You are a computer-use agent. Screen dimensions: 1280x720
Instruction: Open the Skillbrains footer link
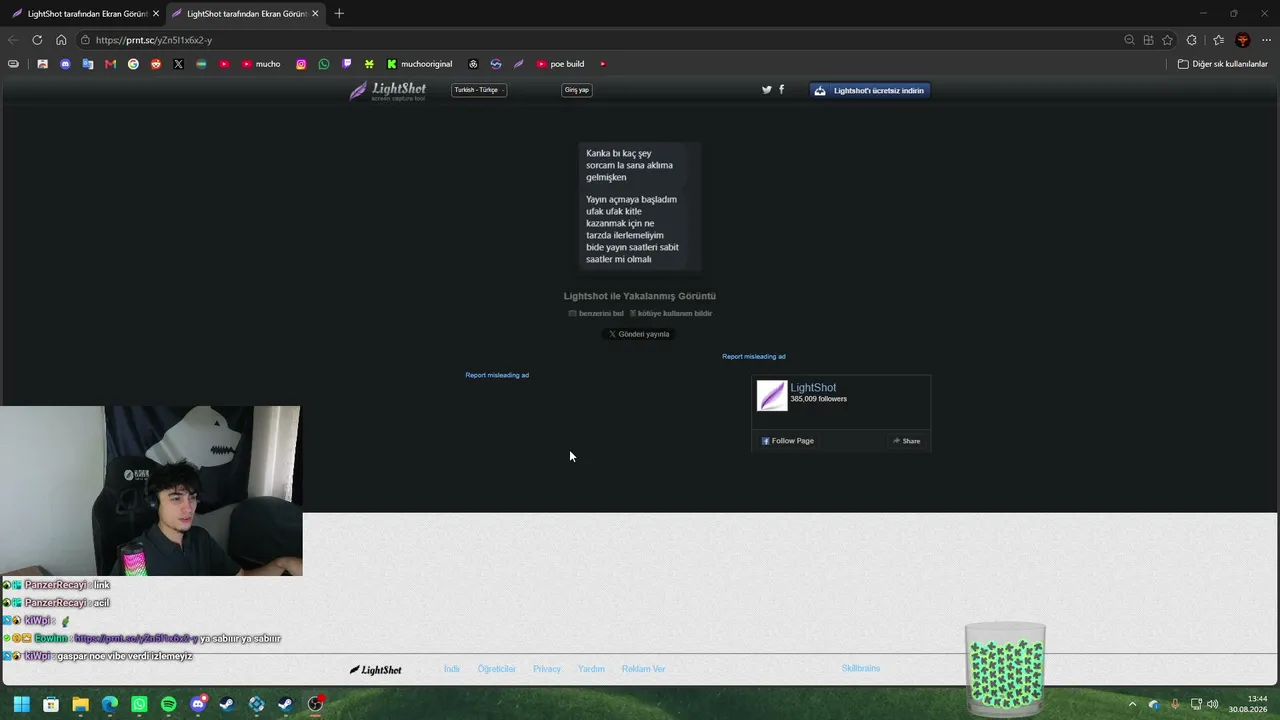tap(861, 668)
